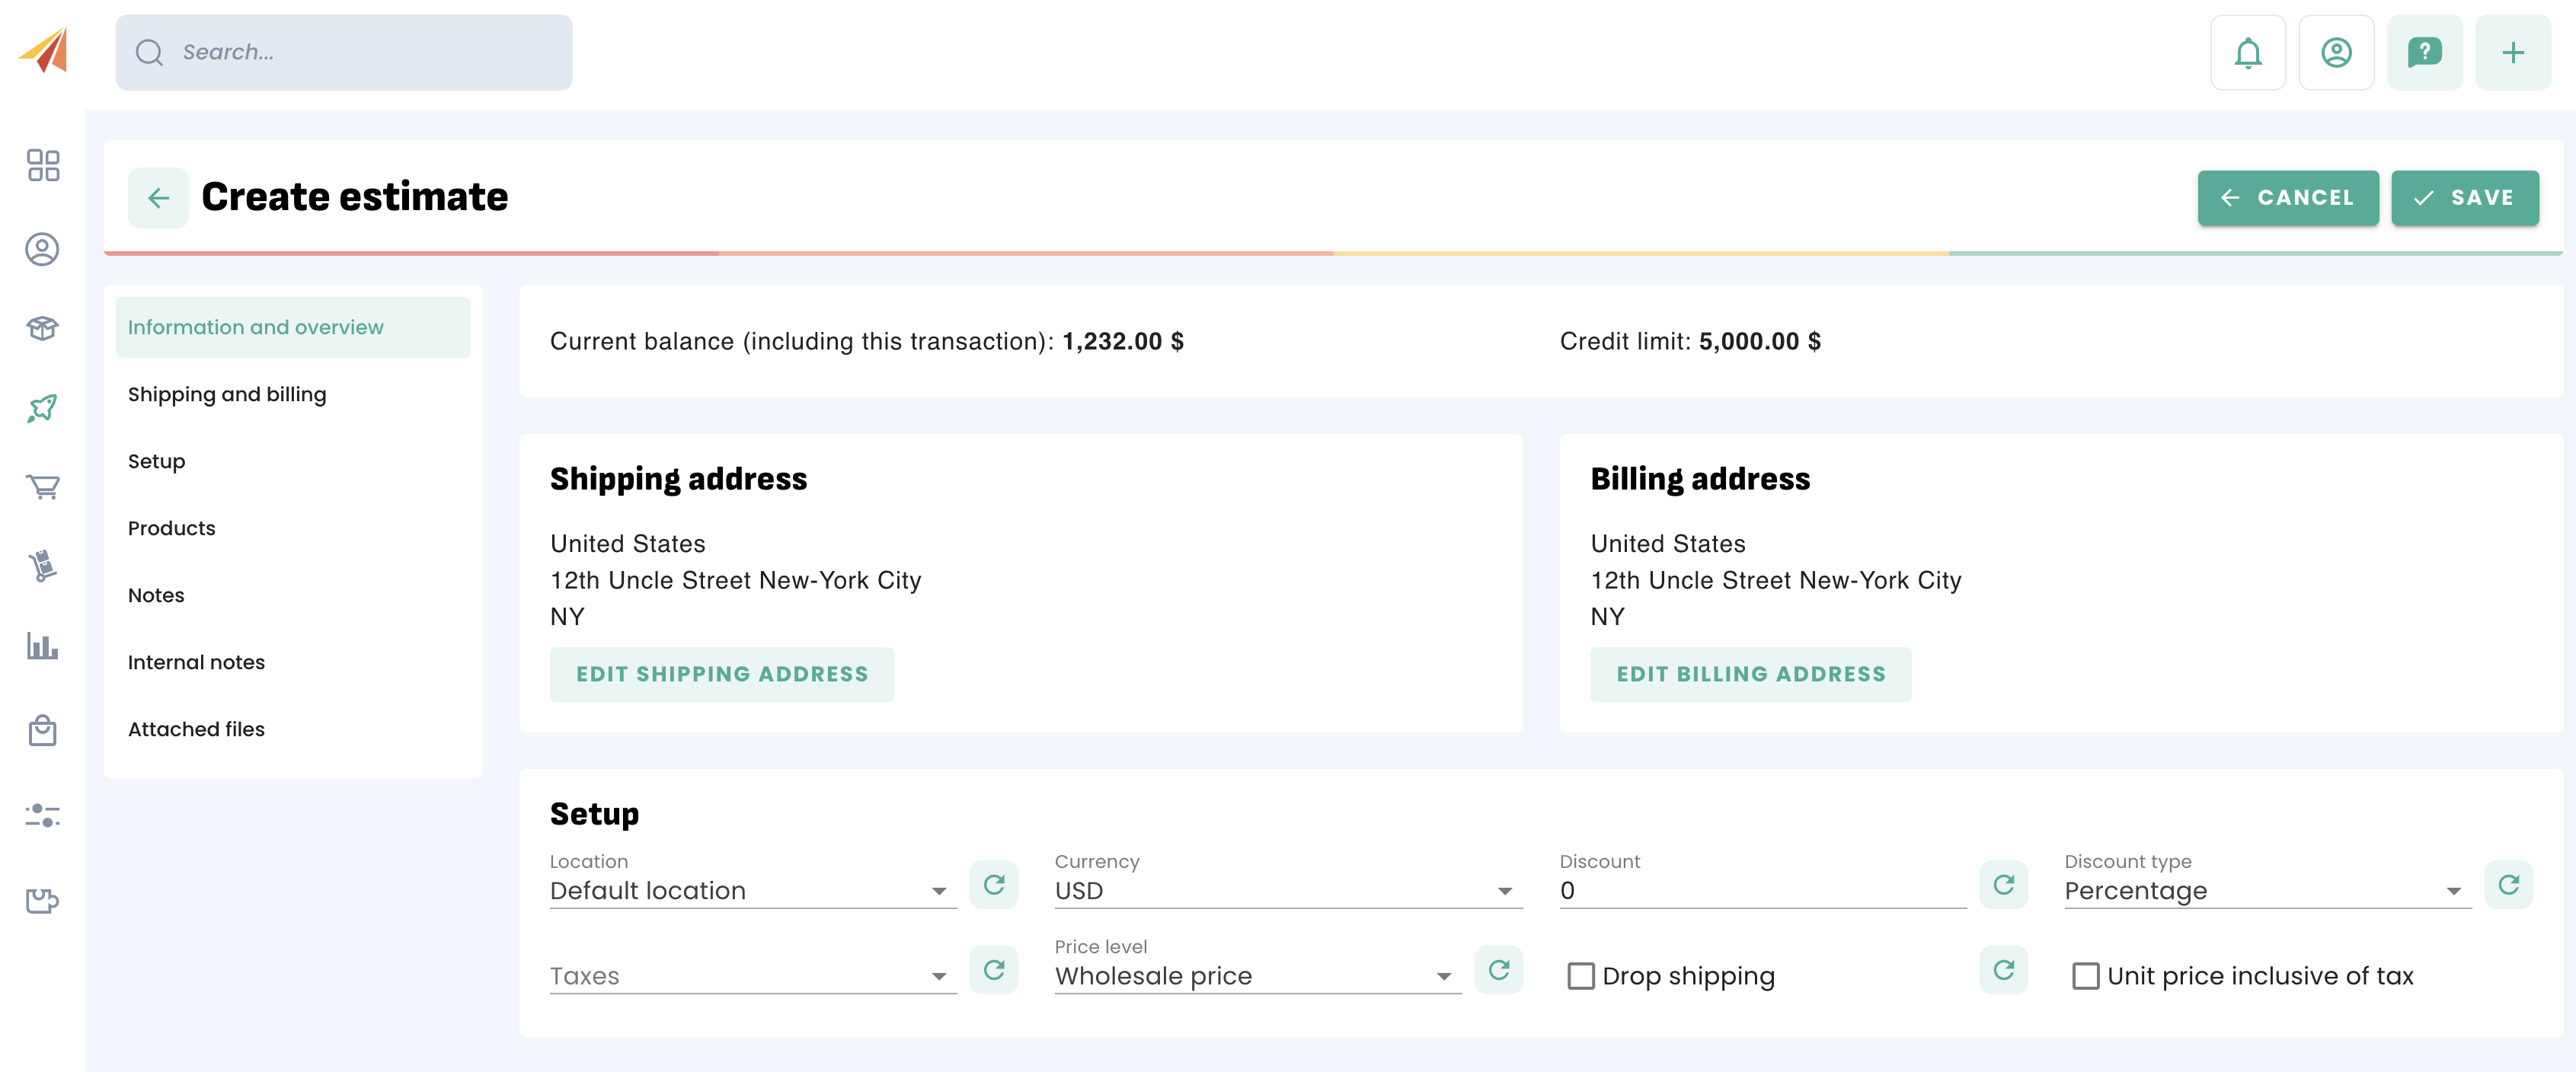This screenshot has width=2576, height=1072.
Task: Open the bar chart reports icon
Action: 43,645
